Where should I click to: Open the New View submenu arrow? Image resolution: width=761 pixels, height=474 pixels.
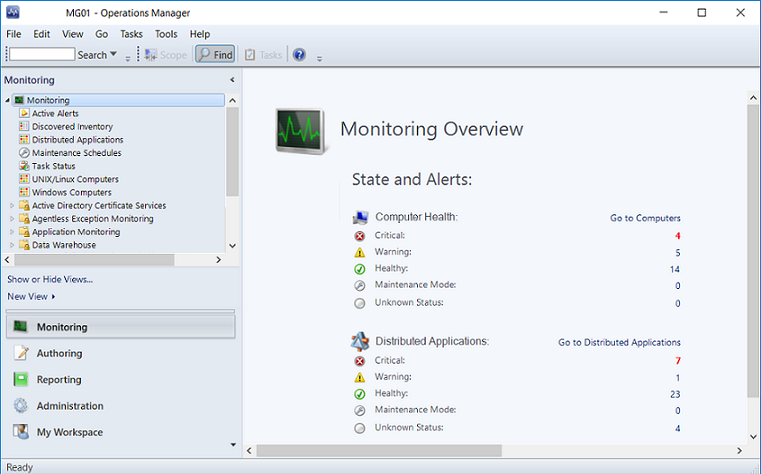[53, 296]
